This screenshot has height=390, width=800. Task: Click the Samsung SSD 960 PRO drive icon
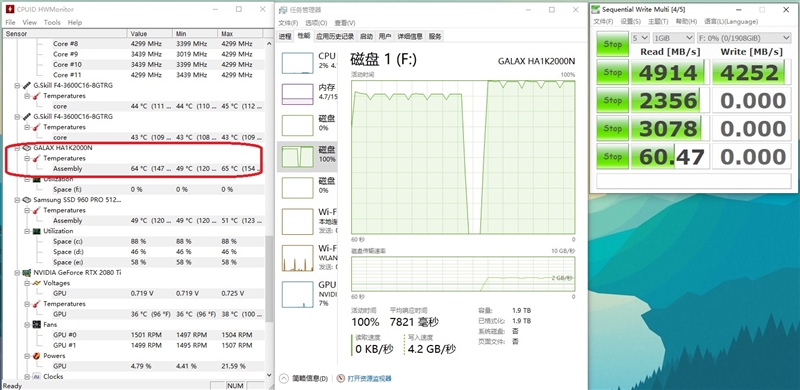point(27,200)
